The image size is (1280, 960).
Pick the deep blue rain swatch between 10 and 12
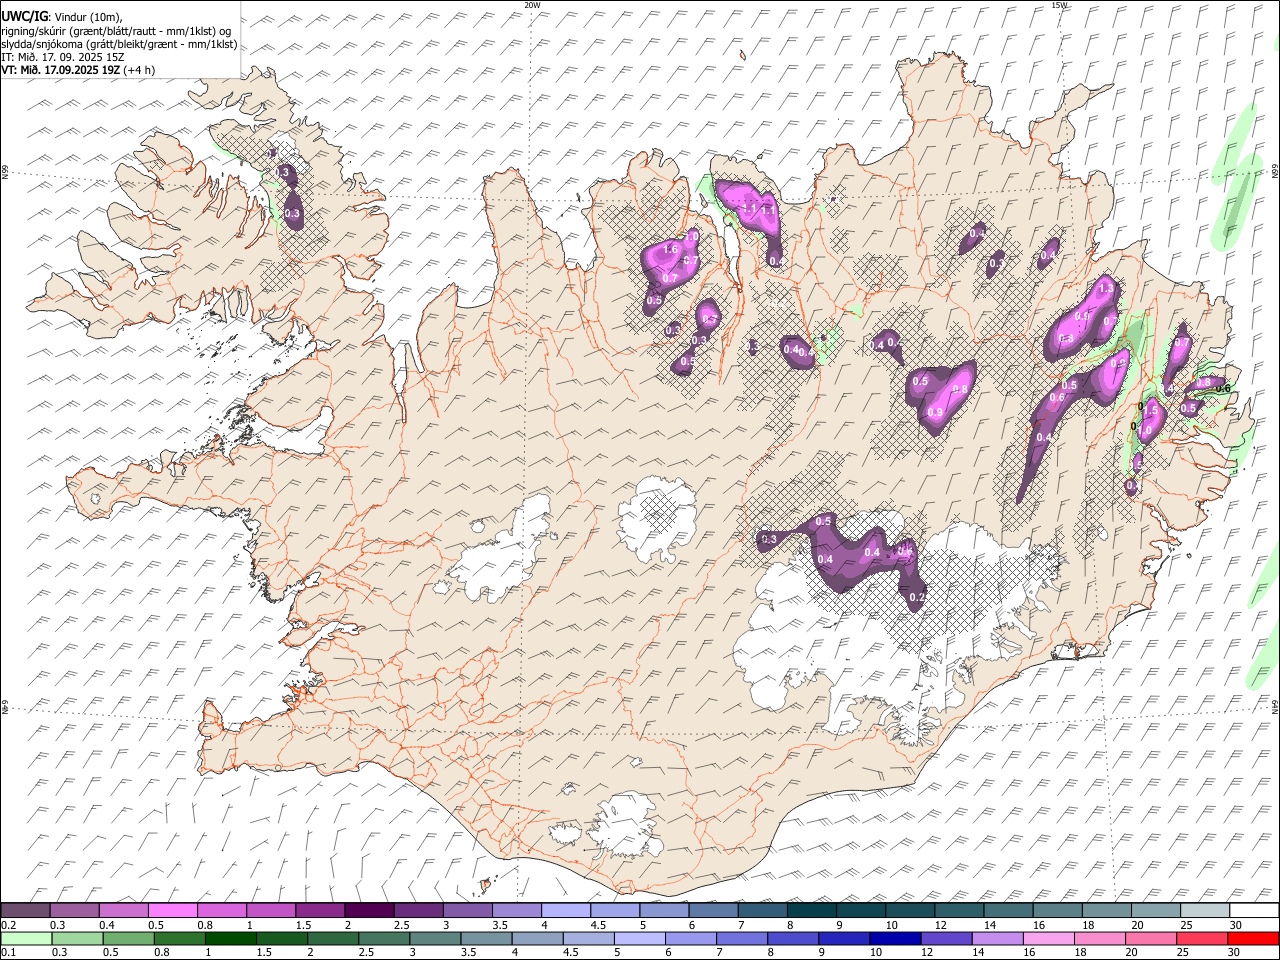[895, 938]
